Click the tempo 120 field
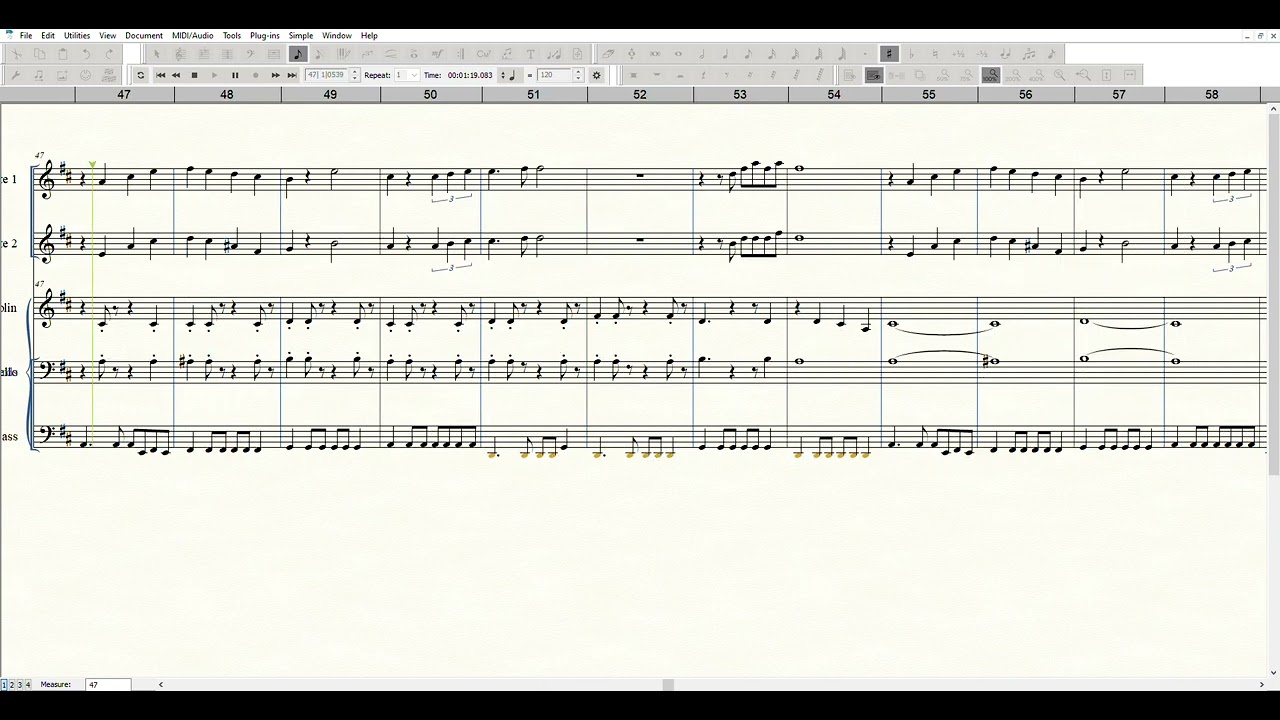Viewport: 1280px width, 720px height. [x=553, y=75]
